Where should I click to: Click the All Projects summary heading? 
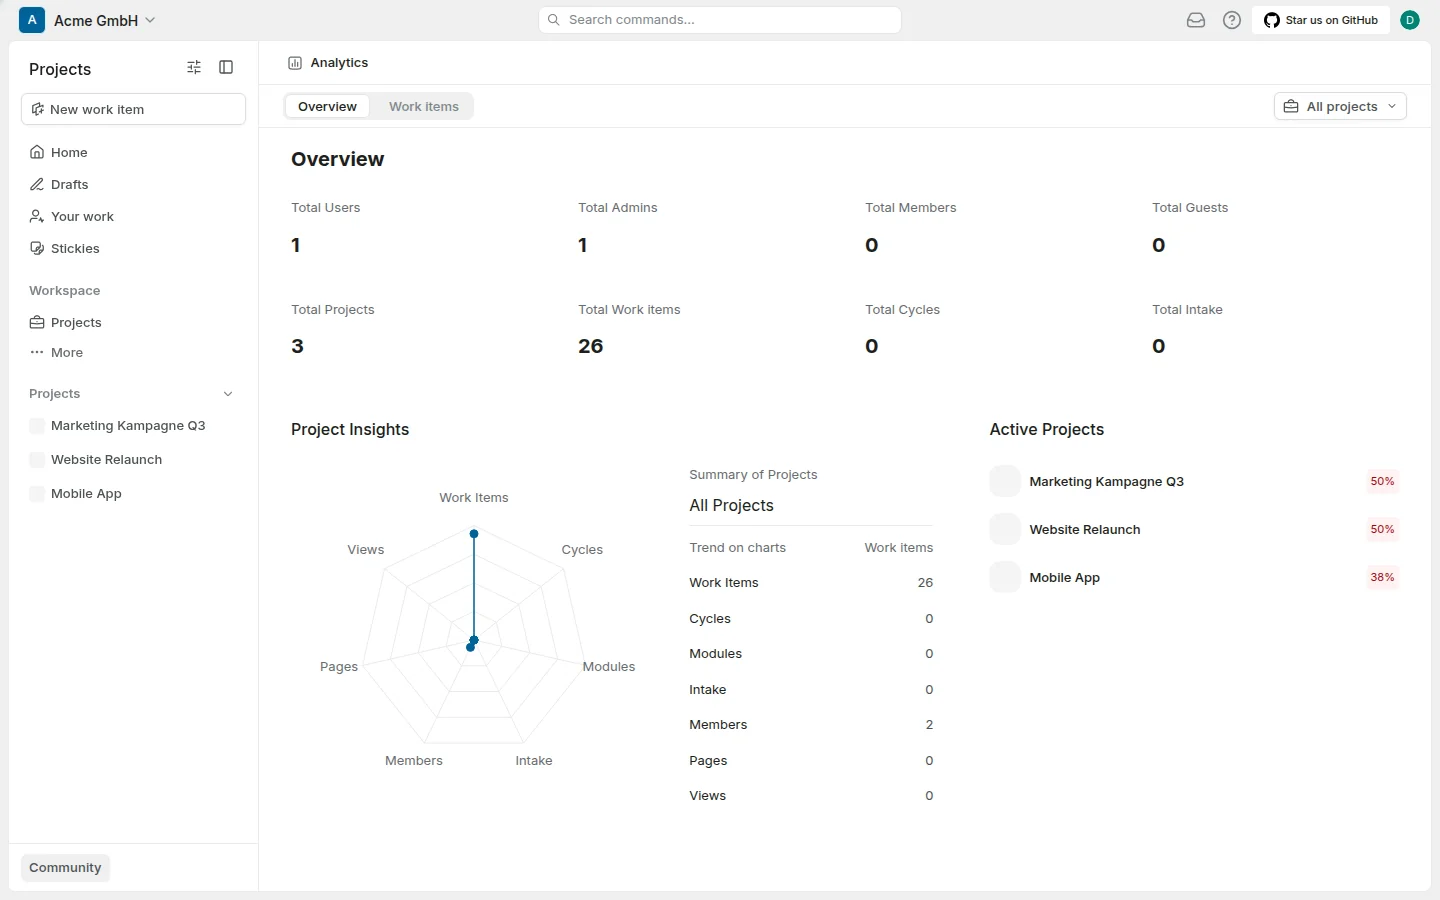point(731,506)
